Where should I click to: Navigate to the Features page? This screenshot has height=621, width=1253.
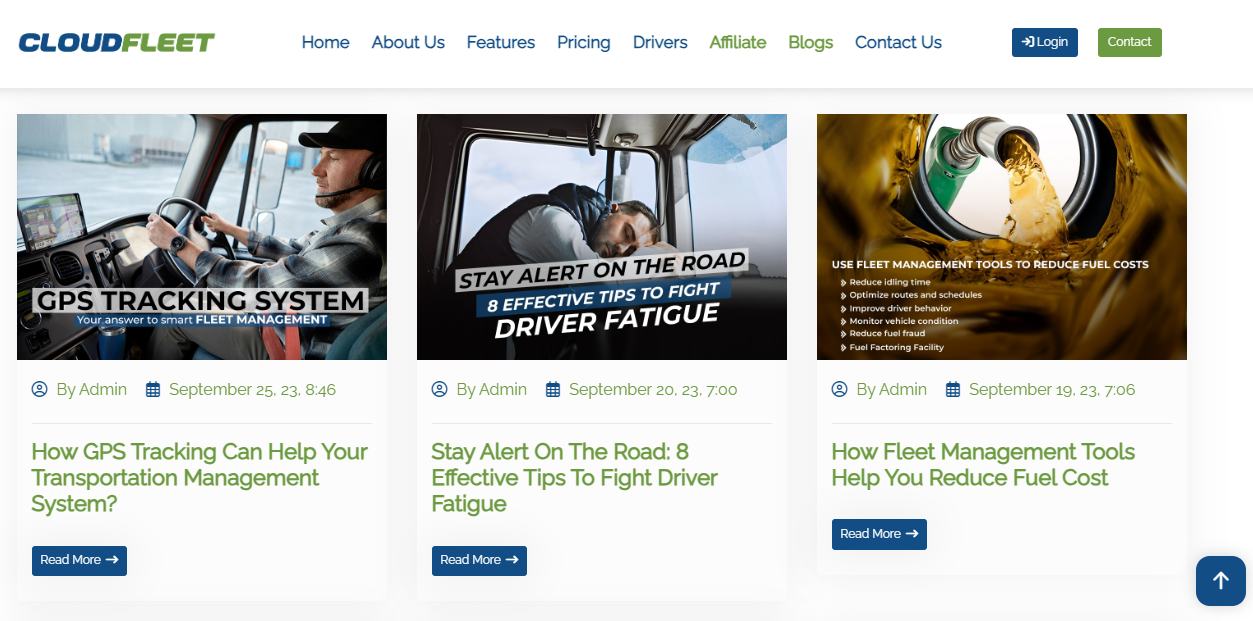(x=500, y=42)
